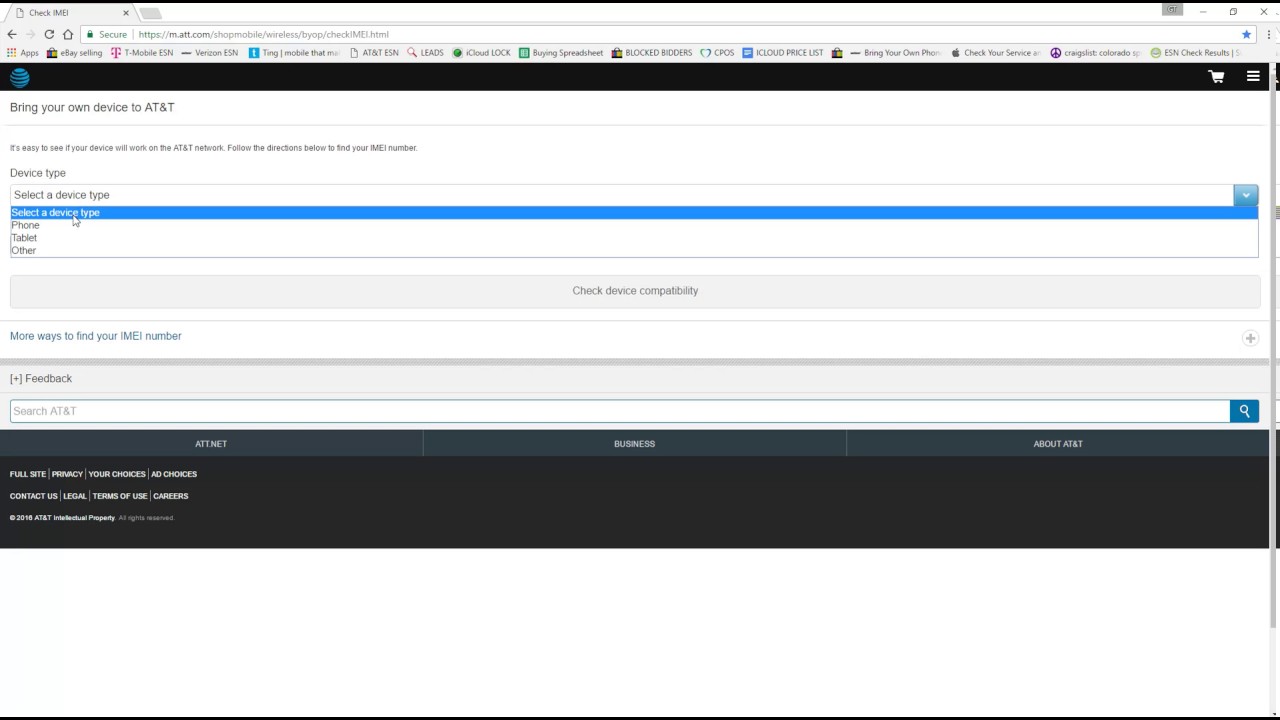Choose 'Select a device type' option

point(634,212)
